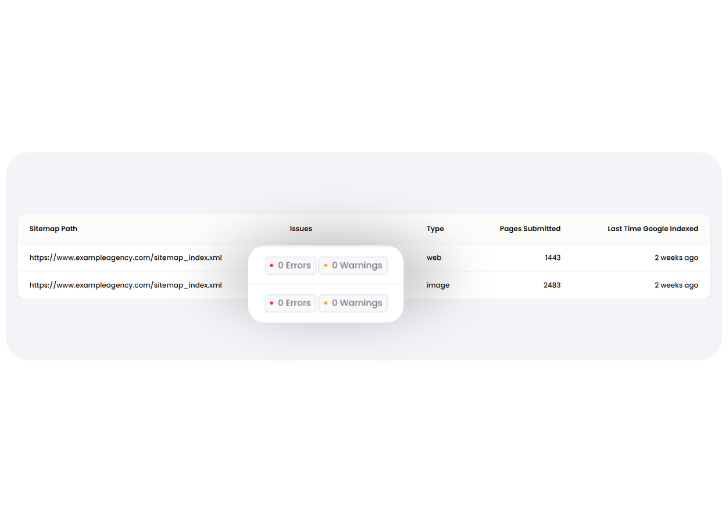The height and width of the screenshot is (519, 728).
Task: Open the sitemap_index.xml link in the image row
Action: click(x=125, y=285)
